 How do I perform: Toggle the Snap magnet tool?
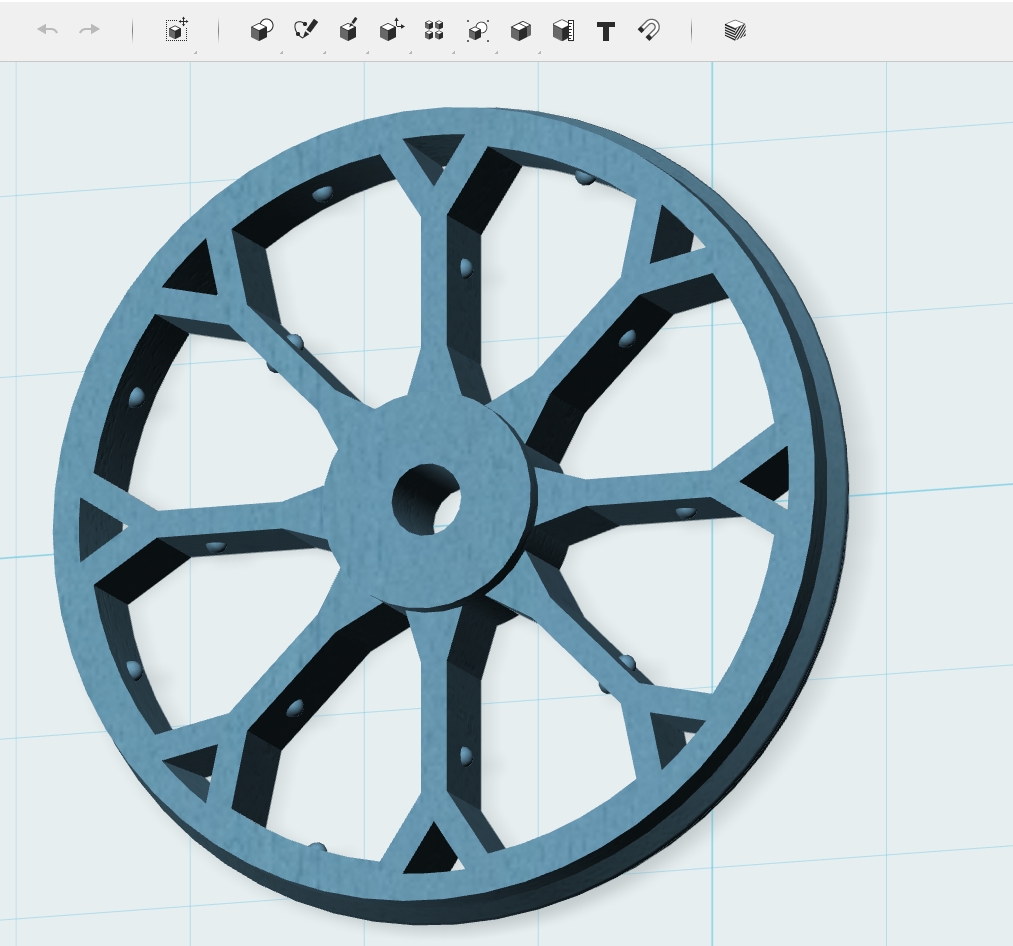(x=649, y=30)
